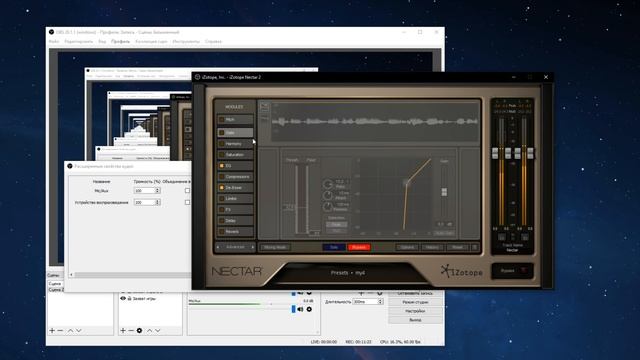Select the Compressors module row
The width and height of the screenshot is (640, 360).
pos(235,177)
